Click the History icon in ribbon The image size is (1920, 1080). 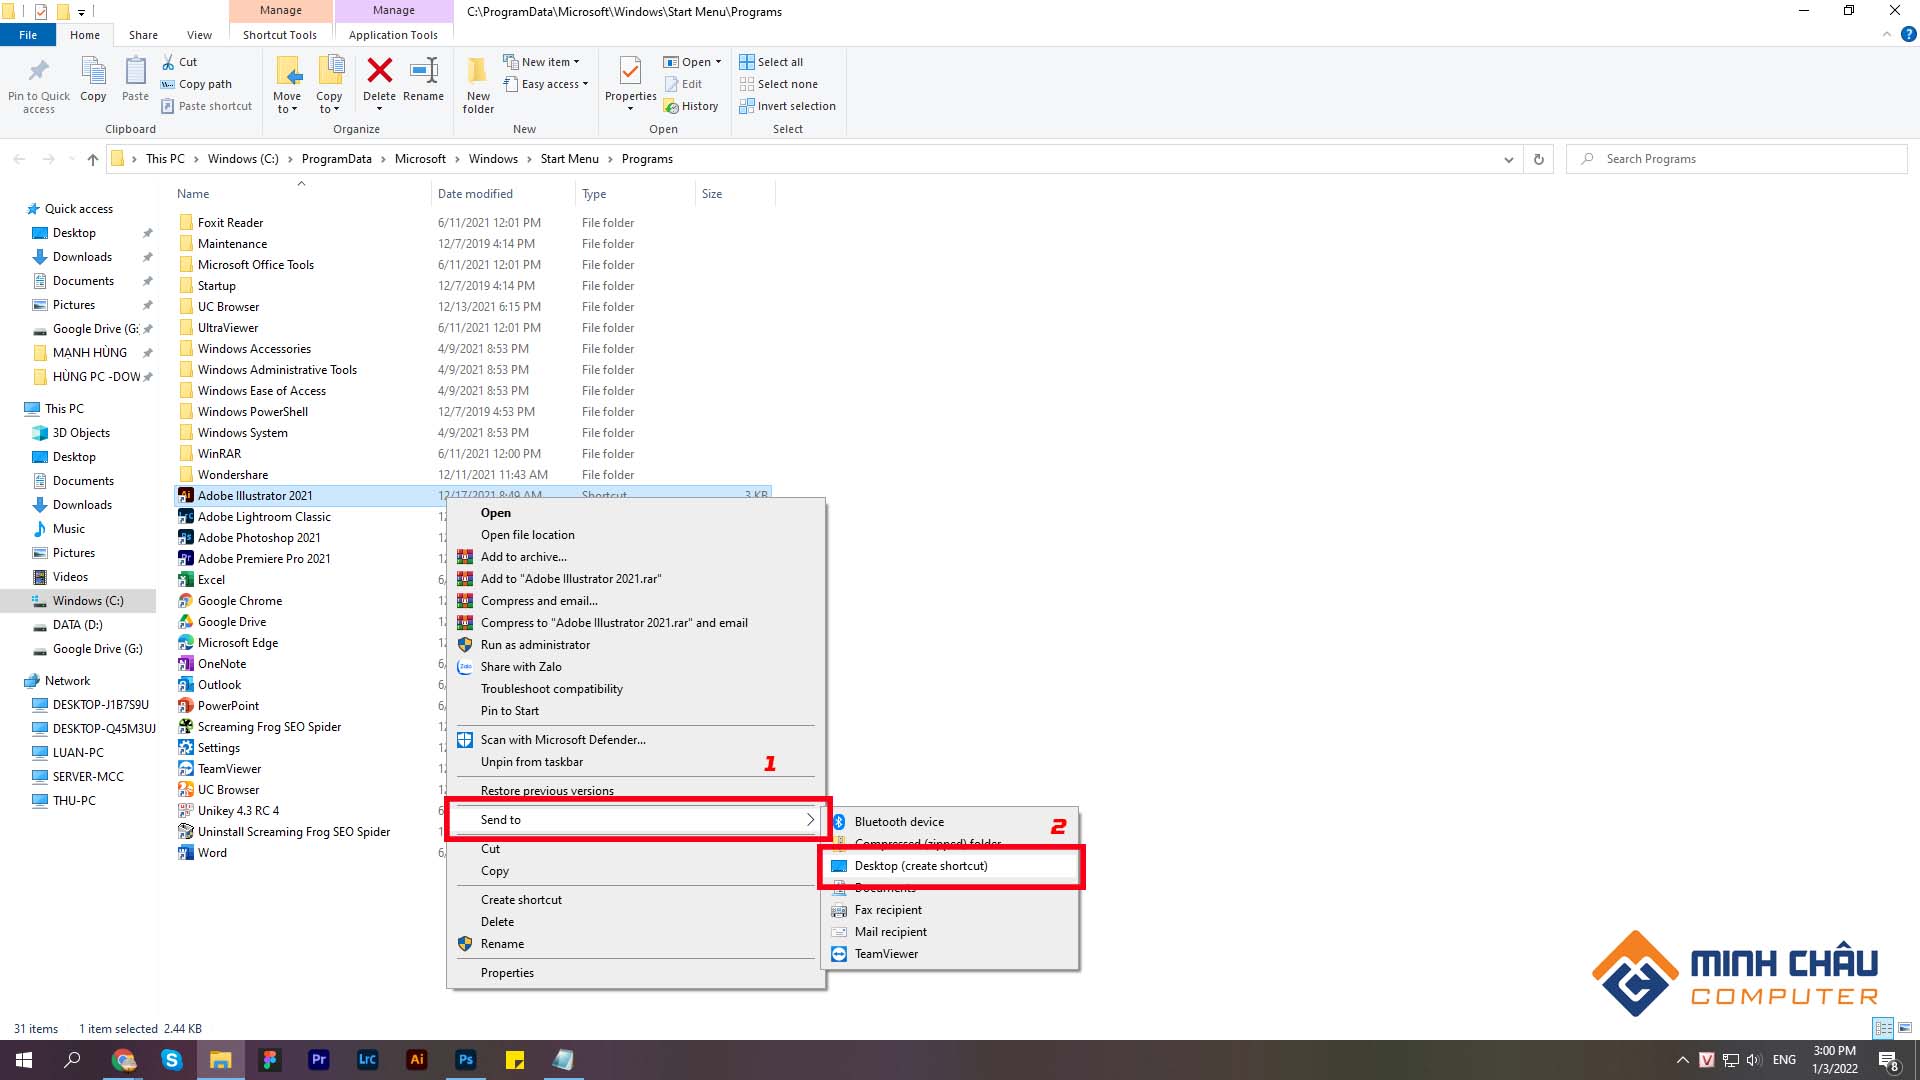pos(672,106)
